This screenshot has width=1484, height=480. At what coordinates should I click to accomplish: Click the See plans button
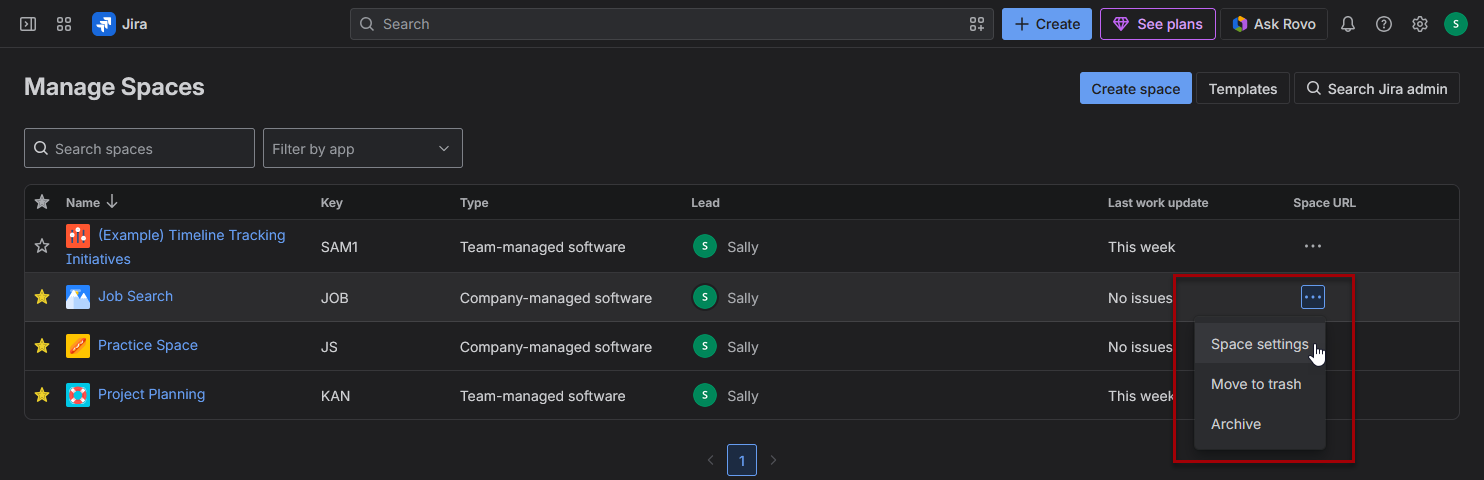(x=1158, y=24)
